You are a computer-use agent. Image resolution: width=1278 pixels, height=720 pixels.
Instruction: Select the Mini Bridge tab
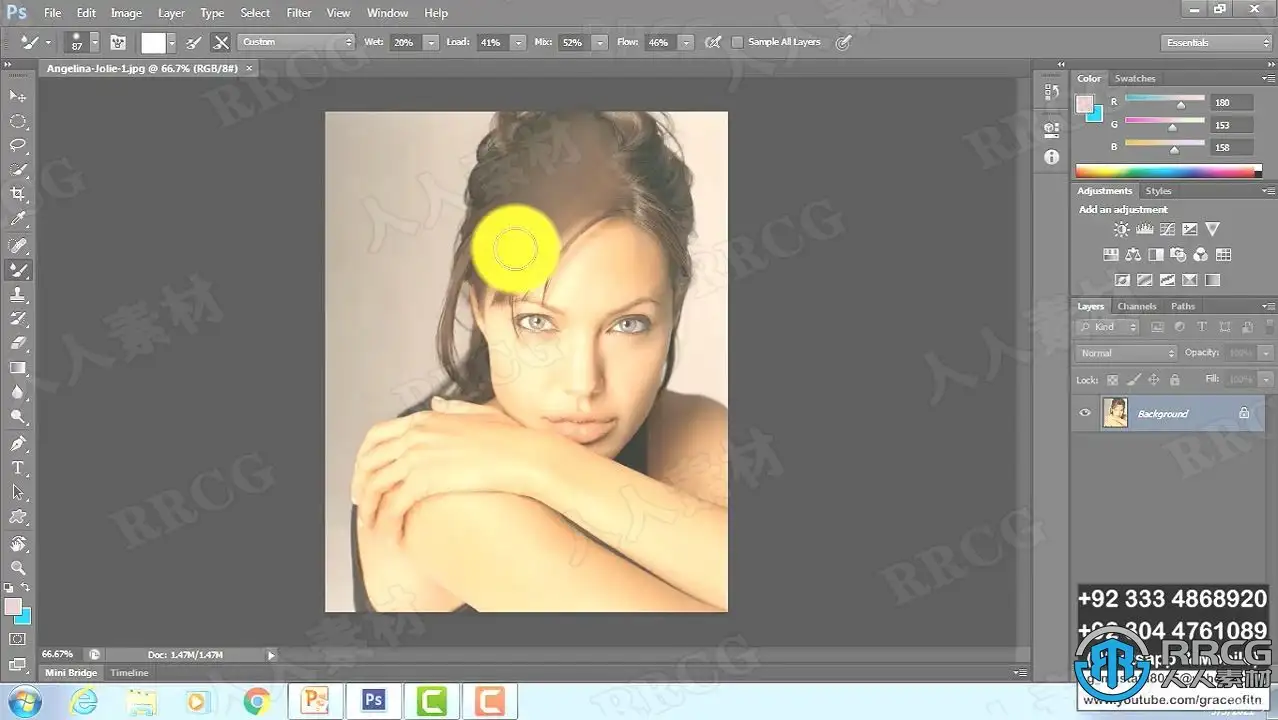pos(71,673)
